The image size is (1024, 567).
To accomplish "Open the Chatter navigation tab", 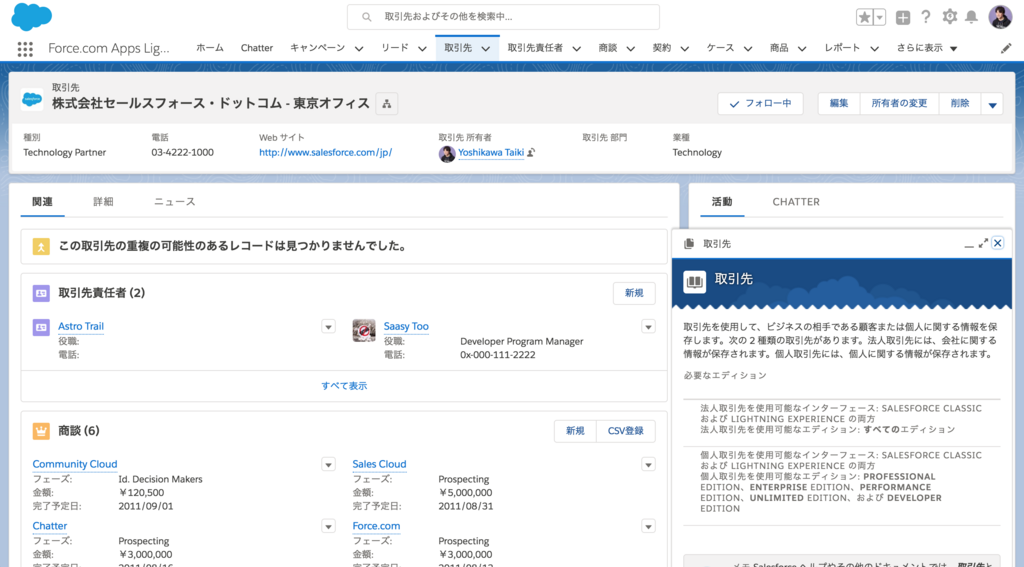I will coord(257,48).
